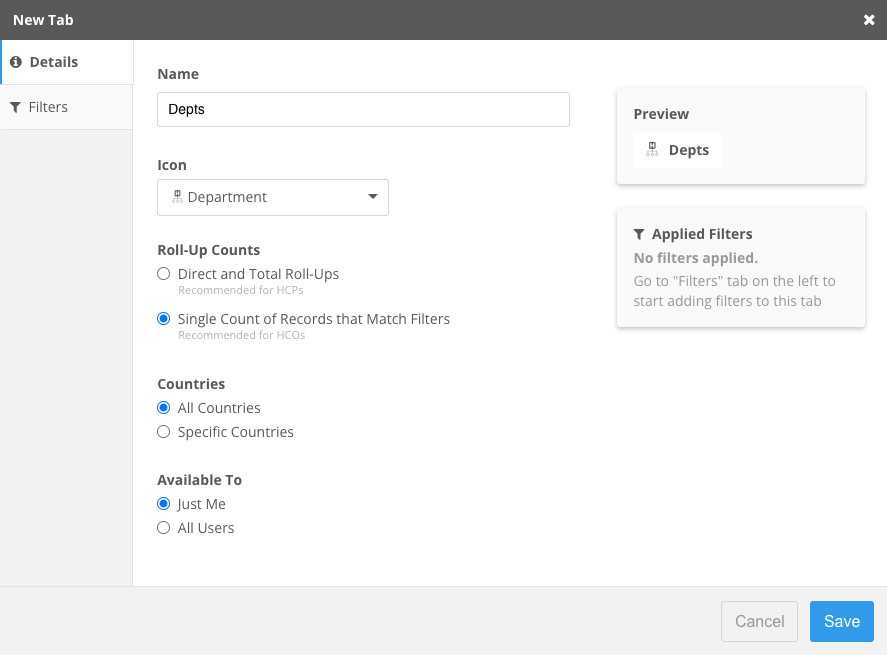Click the Name input field
The image size is (887, 655).
click(363, 110)
